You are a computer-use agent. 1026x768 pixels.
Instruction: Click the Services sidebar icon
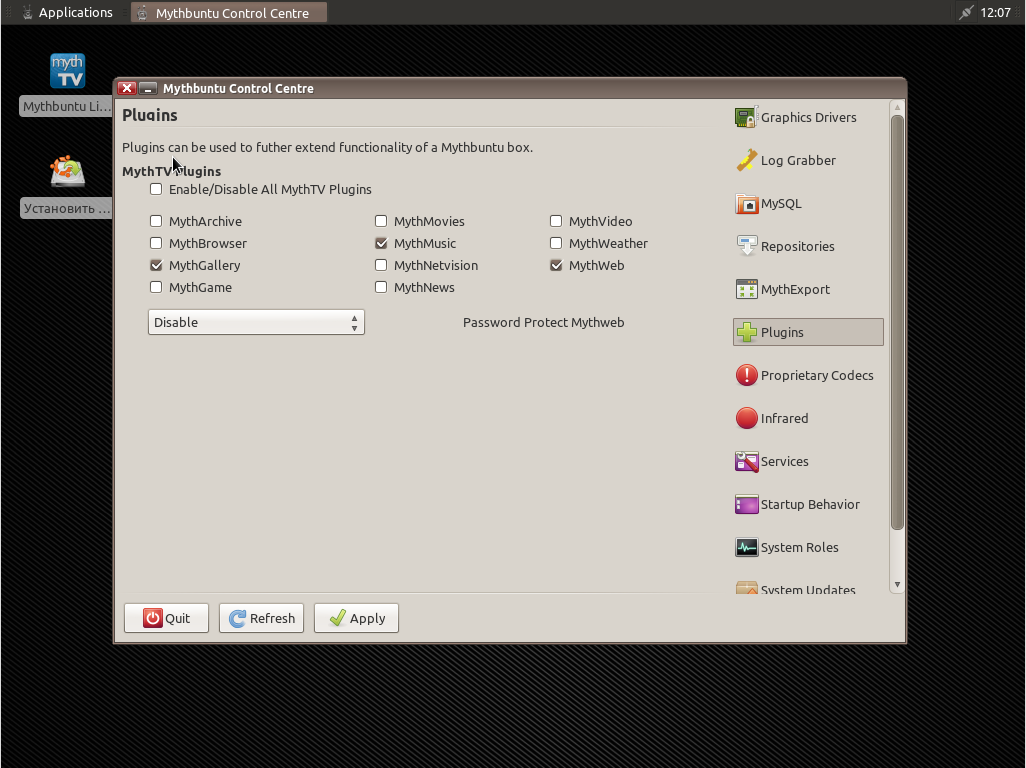click(x=746, y=461)
